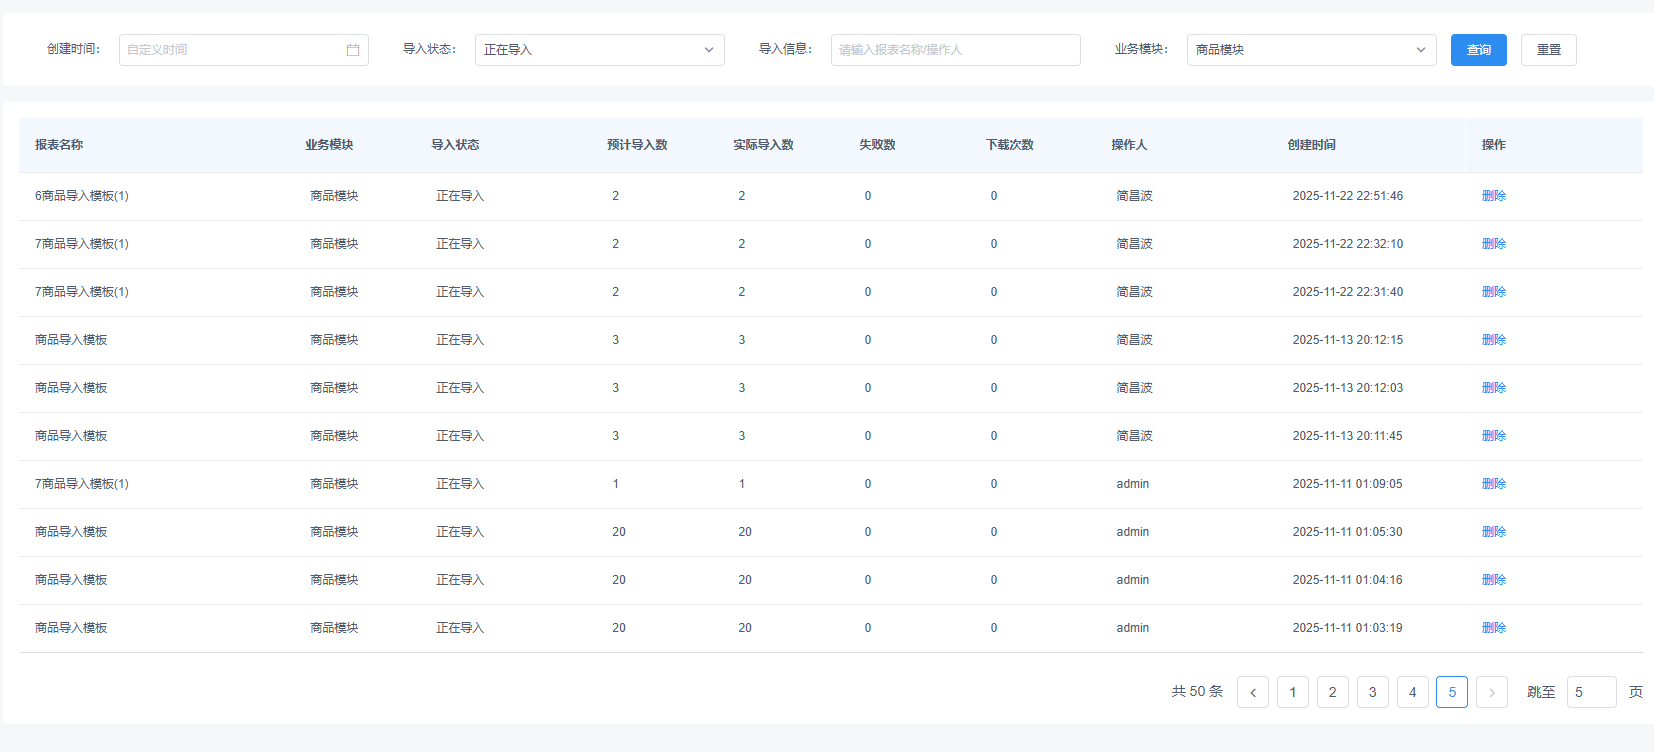
Task: Delete the 6商品导入模板(1) row
Action: 1493,196
